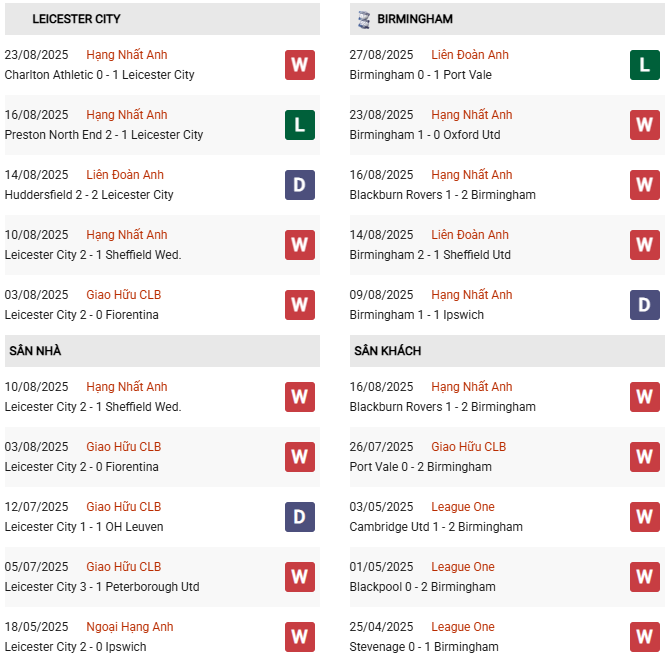Open the SÂN NHÀ home section header
Image resolution: width=666 pixels, height=663 pixels.
pos(35,351)
